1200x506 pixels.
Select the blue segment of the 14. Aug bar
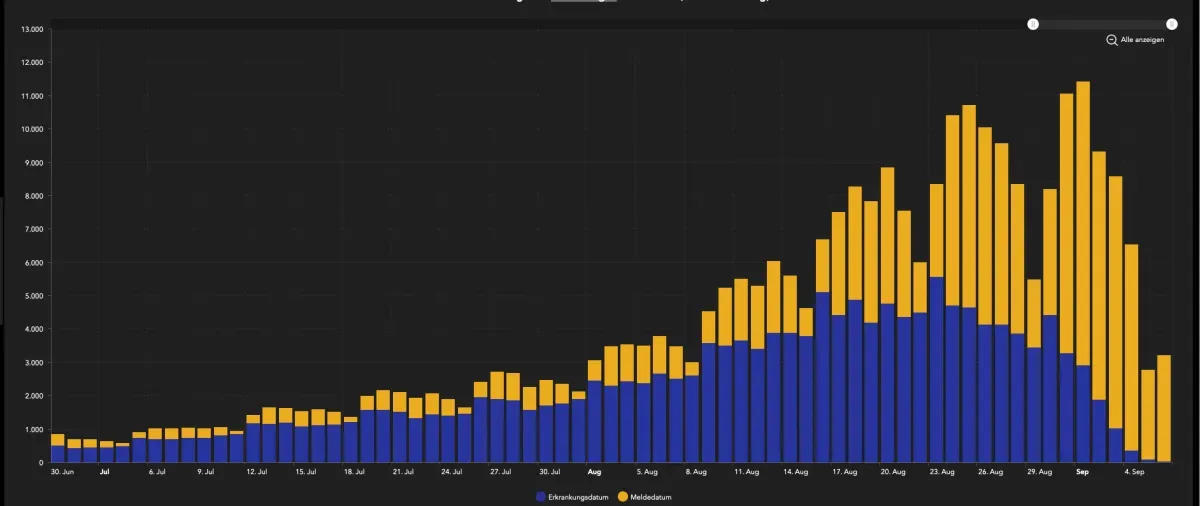790,398
